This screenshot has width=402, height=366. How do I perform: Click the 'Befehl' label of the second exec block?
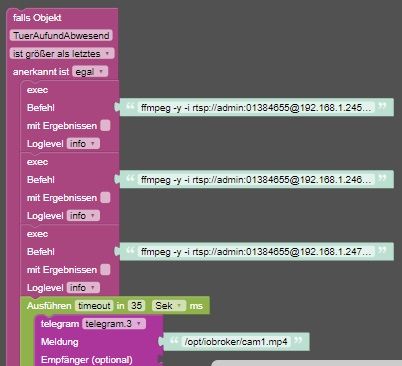click(41, 180)
